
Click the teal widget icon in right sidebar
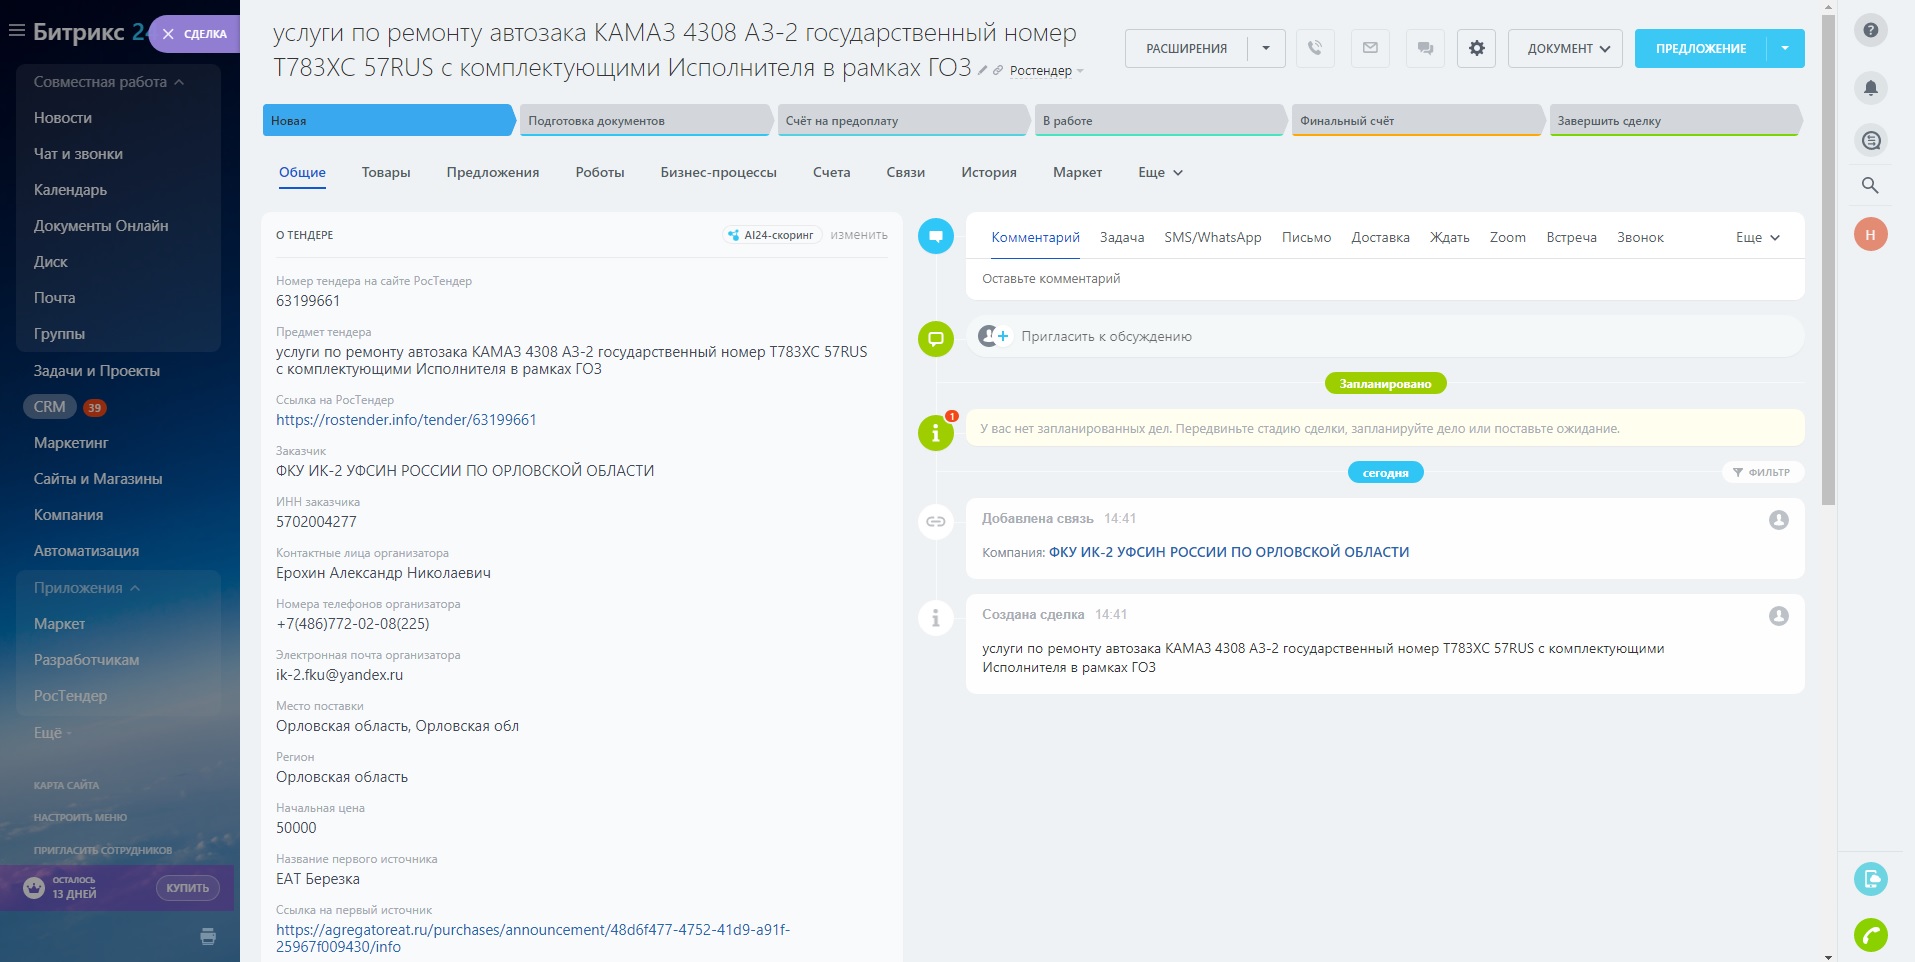1871,879
